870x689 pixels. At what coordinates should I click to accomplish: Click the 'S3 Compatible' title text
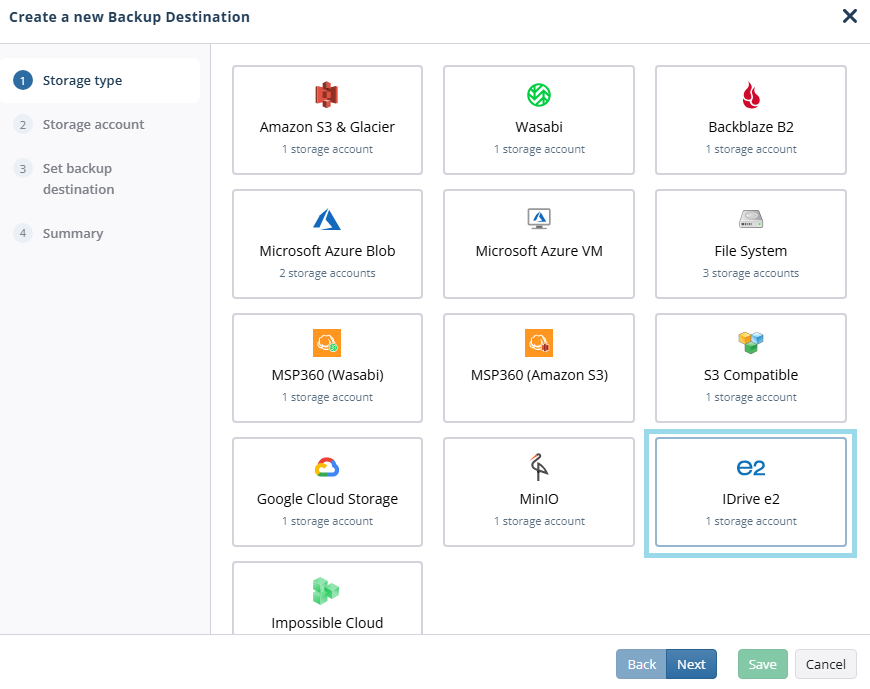[751, 375]
